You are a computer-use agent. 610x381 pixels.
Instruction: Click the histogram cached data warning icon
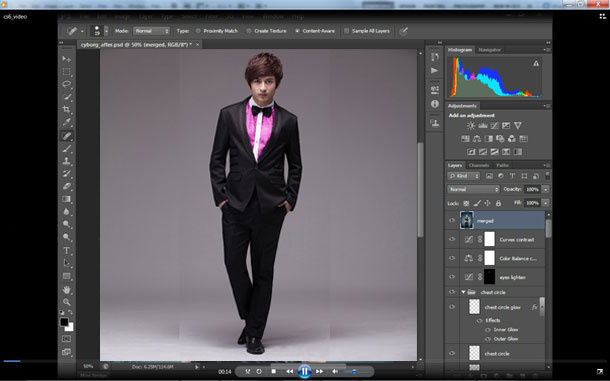click(536, 63)
